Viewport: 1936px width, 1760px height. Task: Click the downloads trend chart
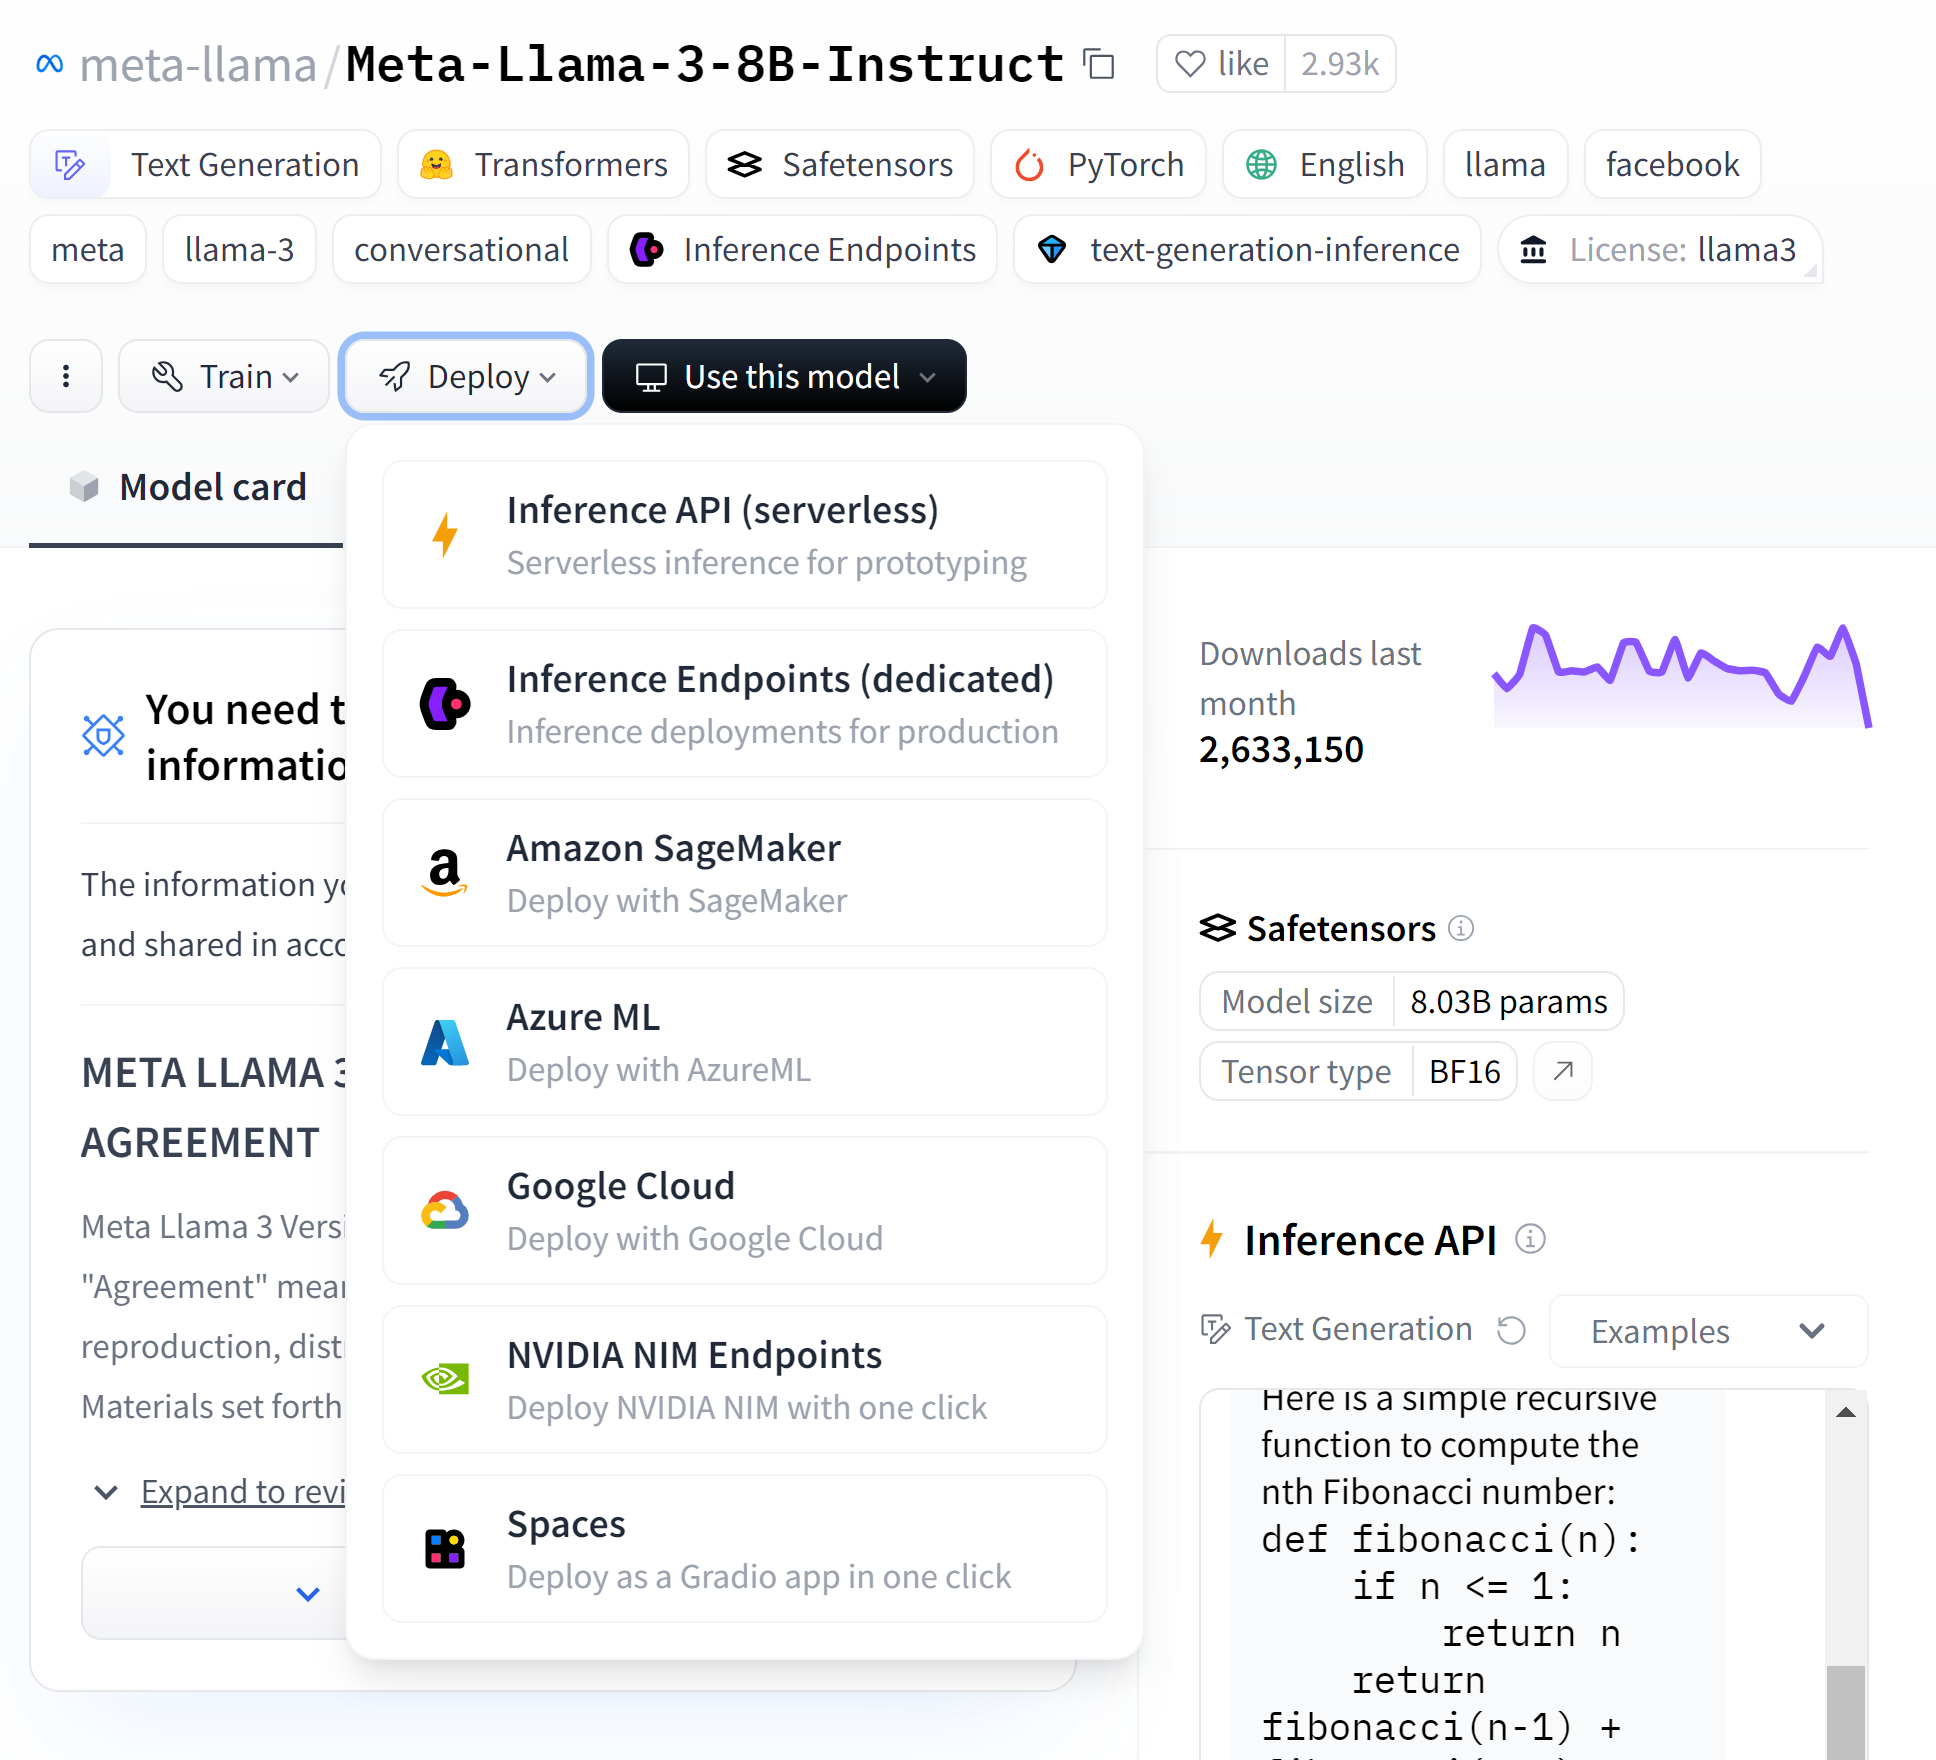pos(1681,677)
